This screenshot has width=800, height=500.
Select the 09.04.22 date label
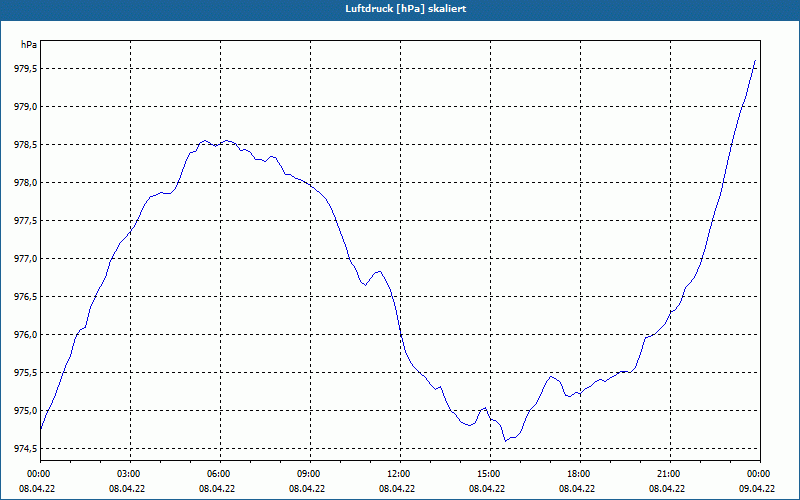pyautogui.click(x=757, y=489)
